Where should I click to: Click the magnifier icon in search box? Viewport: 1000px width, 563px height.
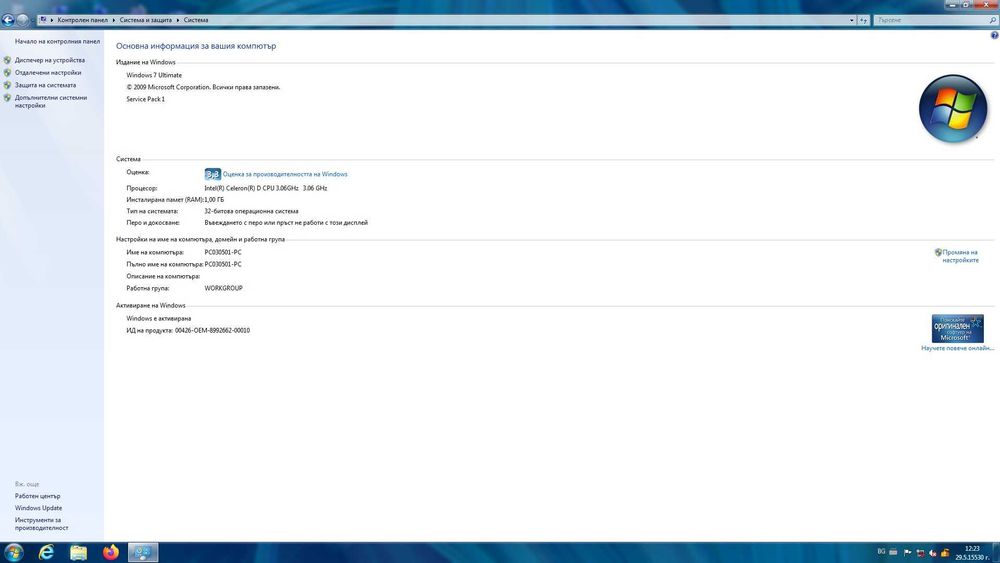click(992, 20)
